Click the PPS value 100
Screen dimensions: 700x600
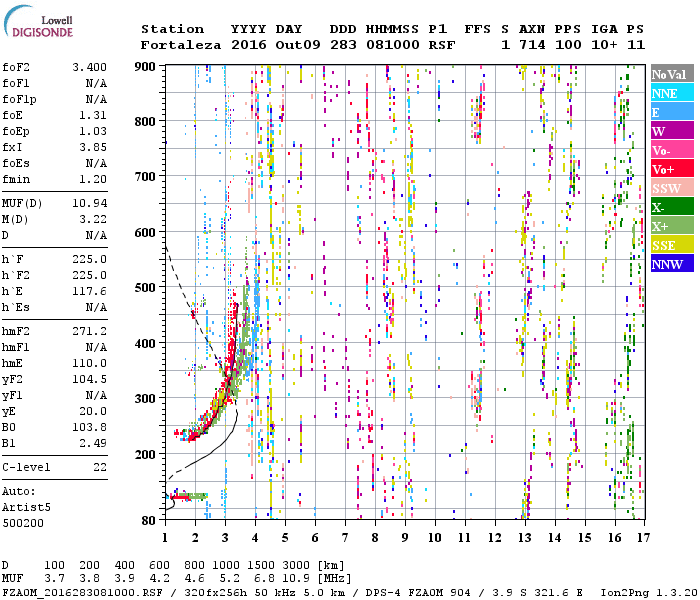tap(568, 45)
